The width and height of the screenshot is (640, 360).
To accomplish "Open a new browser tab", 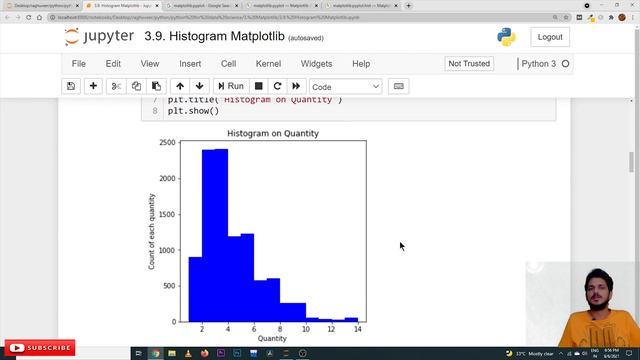I will pos(409,6).
